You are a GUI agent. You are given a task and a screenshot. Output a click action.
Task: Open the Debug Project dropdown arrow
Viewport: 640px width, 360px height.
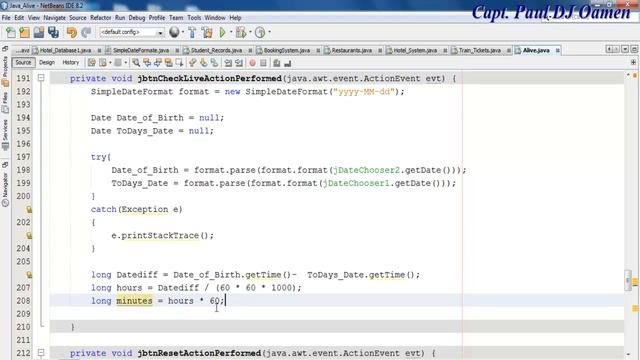(x=250, y=32)
